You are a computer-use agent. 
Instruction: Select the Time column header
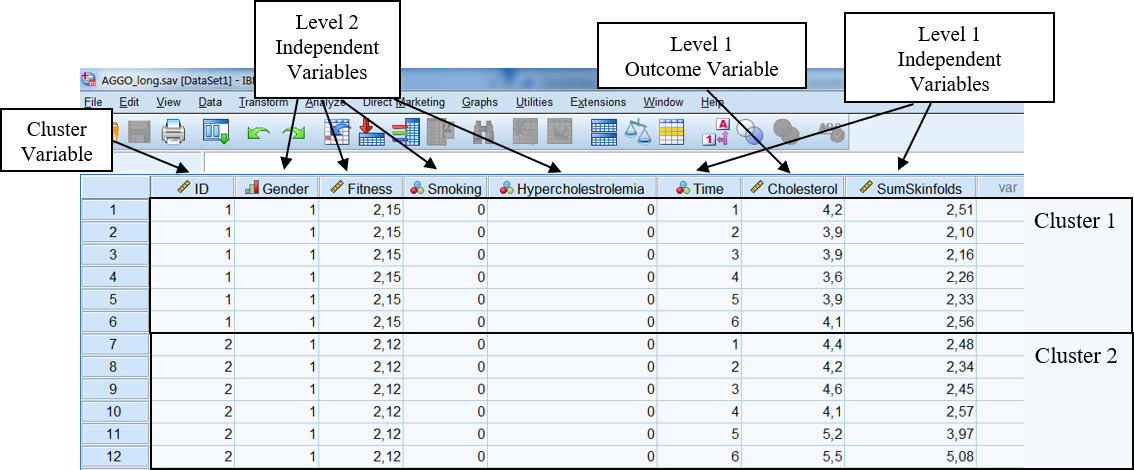point(699,189)
